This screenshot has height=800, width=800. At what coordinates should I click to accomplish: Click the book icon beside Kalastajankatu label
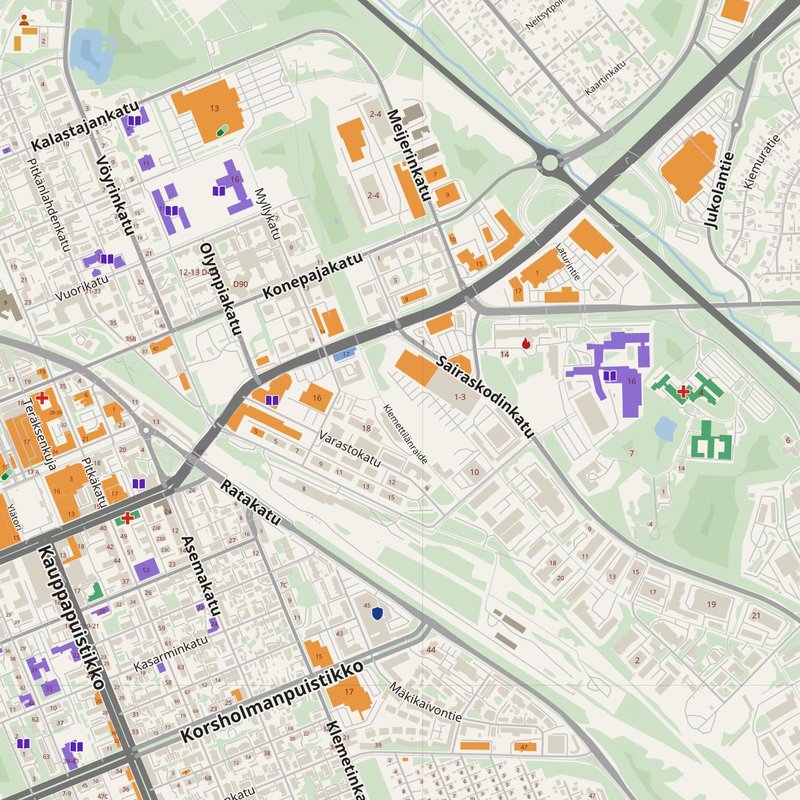click(x=134, y=120)
